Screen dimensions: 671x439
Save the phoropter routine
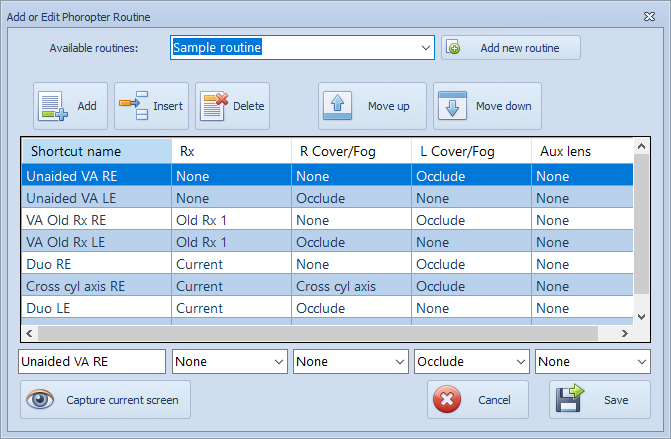click(599, 400)
